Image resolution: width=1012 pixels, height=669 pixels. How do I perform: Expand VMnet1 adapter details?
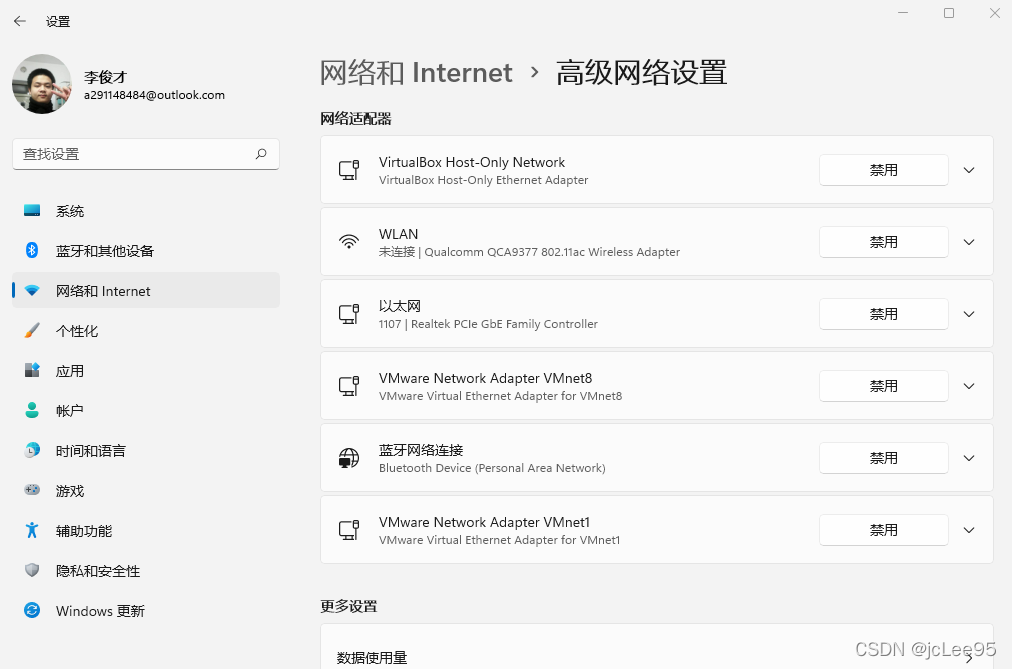coord(969,530)
